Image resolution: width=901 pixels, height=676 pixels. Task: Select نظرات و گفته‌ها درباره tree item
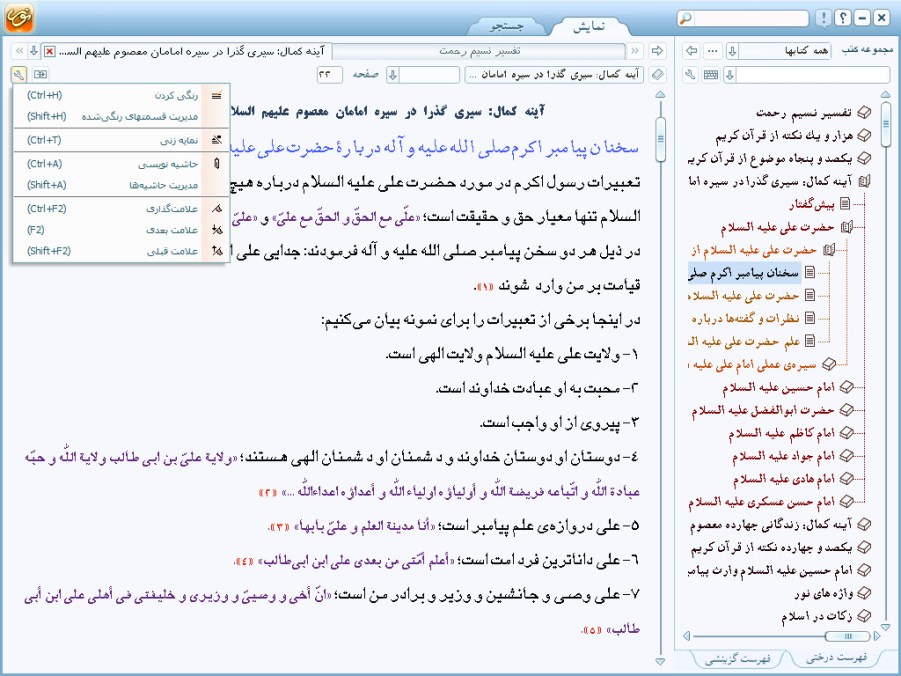click(745, 318)
